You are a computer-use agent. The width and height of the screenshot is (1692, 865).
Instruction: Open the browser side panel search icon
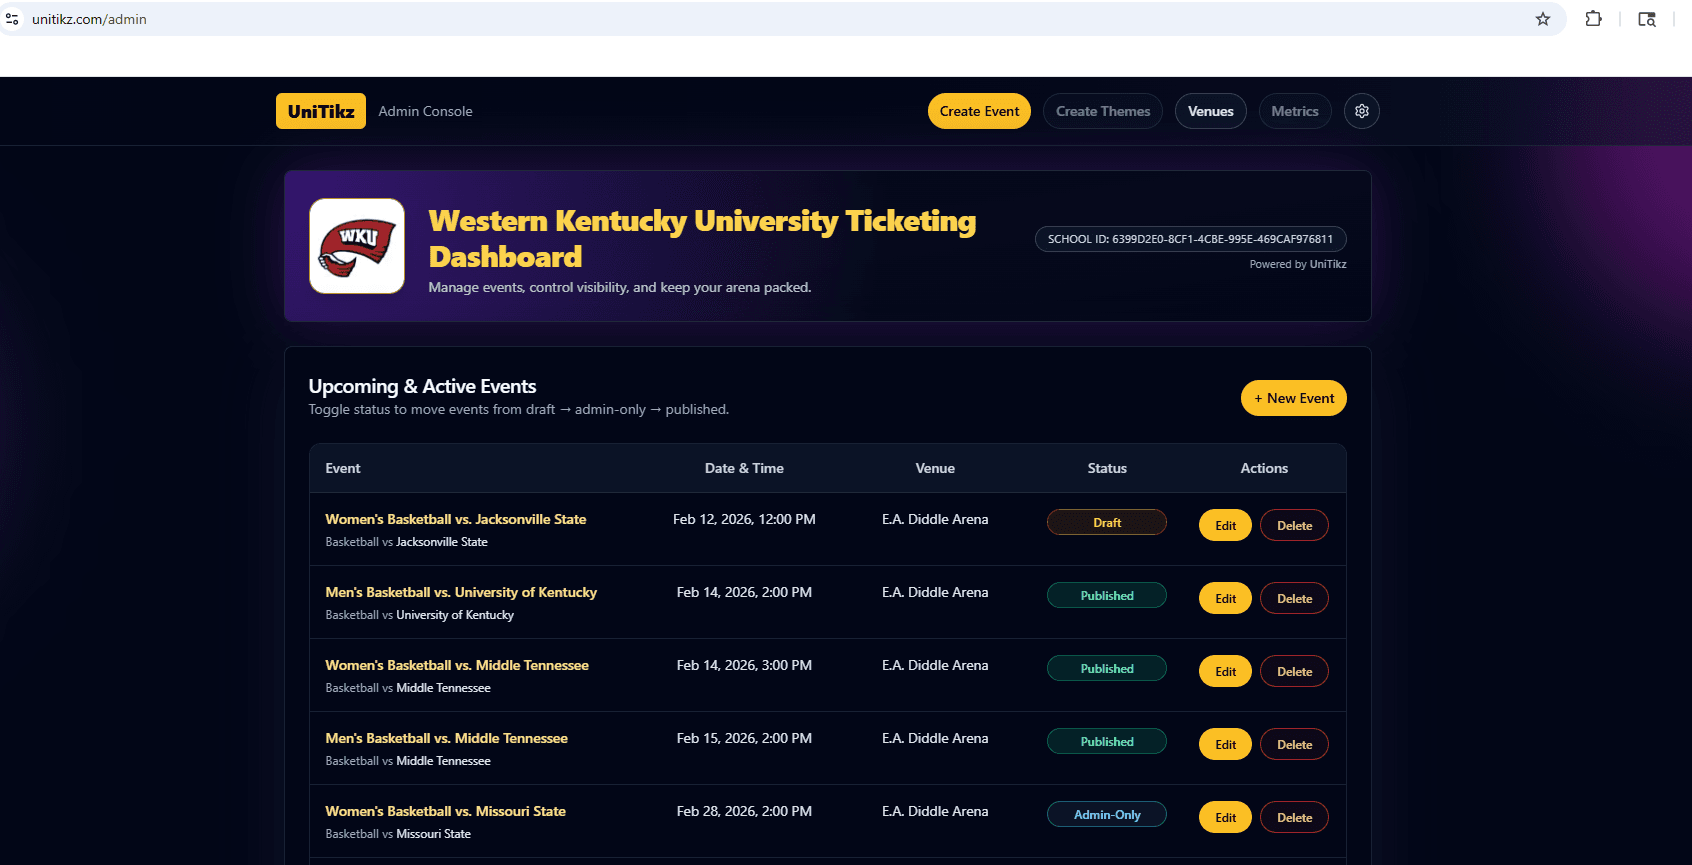[1647, 19]
